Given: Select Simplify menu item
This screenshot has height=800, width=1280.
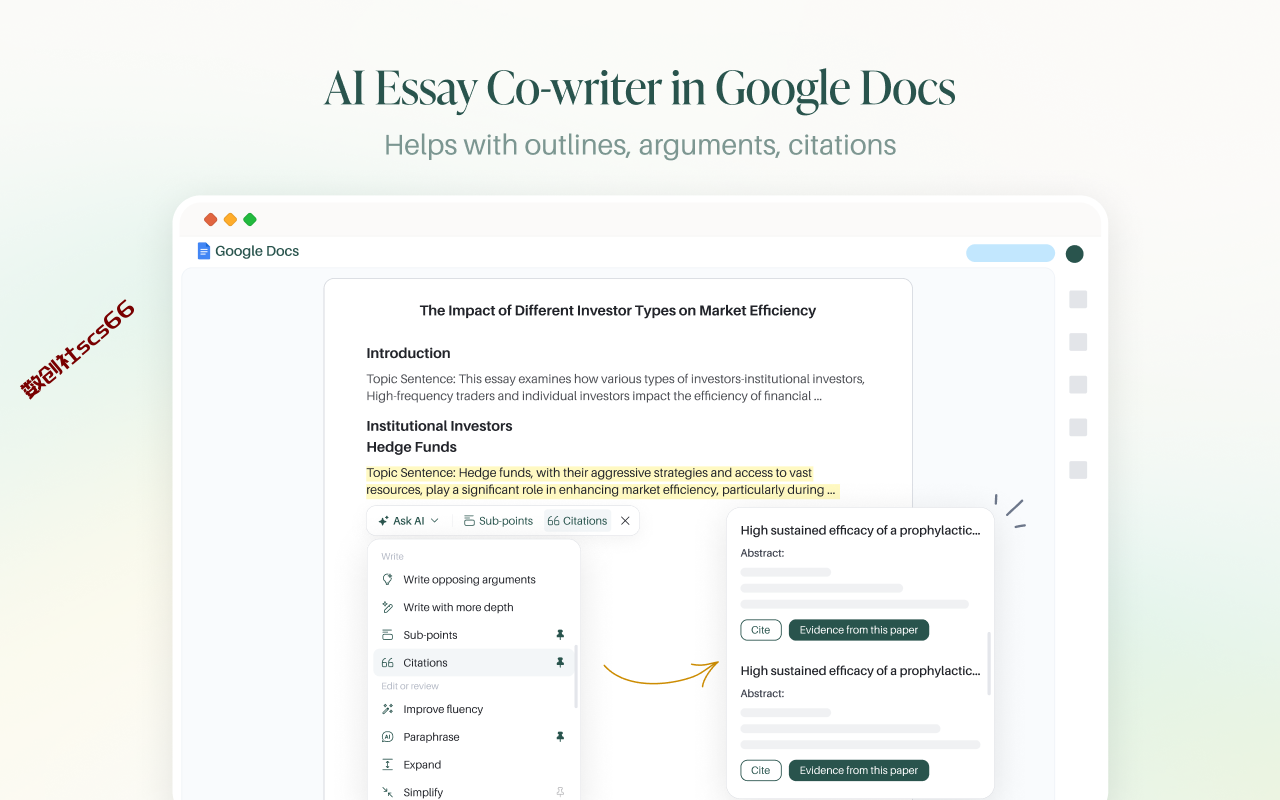Looking at the screenshot, I should pos(474,792).
